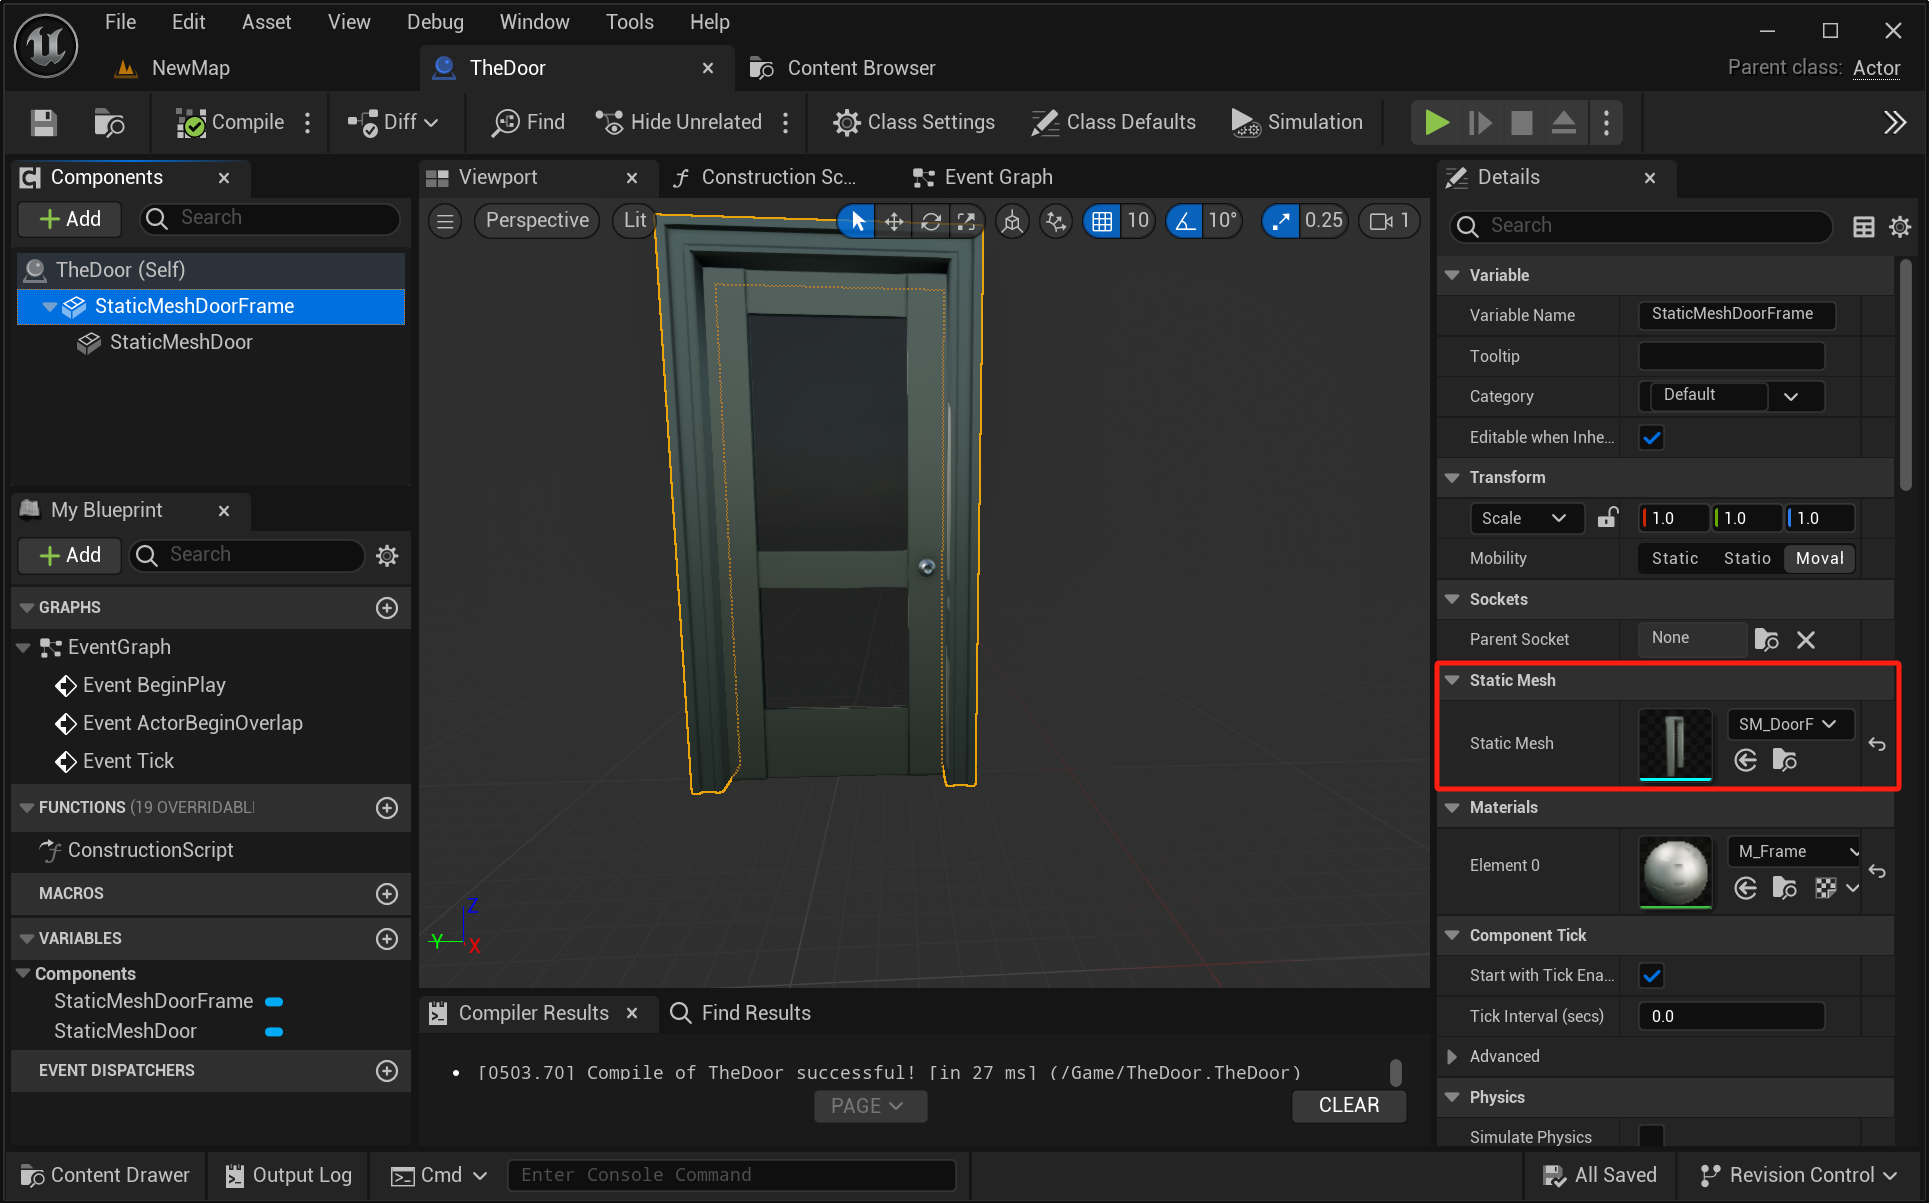1929x1203 pixels.
Task: Open the Perspective view mode dropdown
Action: 537,221
